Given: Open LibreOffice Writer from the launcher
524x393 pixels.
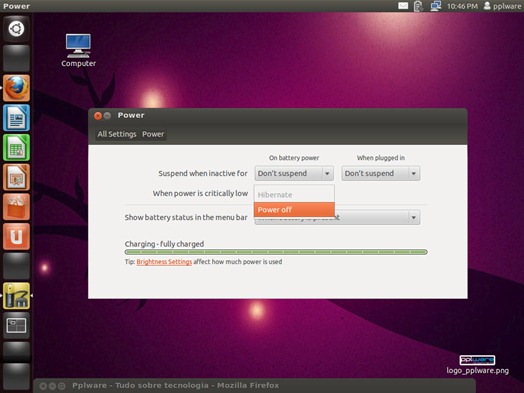Looking at the screenshot, I should click(x=16, y=118).
